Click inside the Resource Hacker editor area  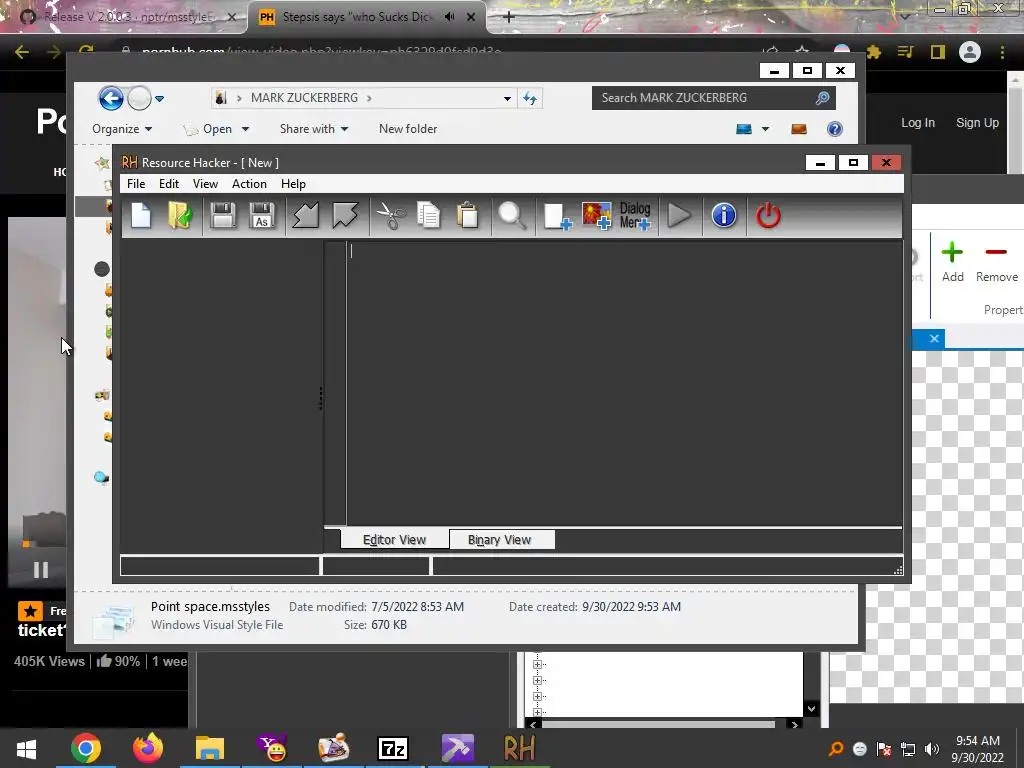click(624, 382)
